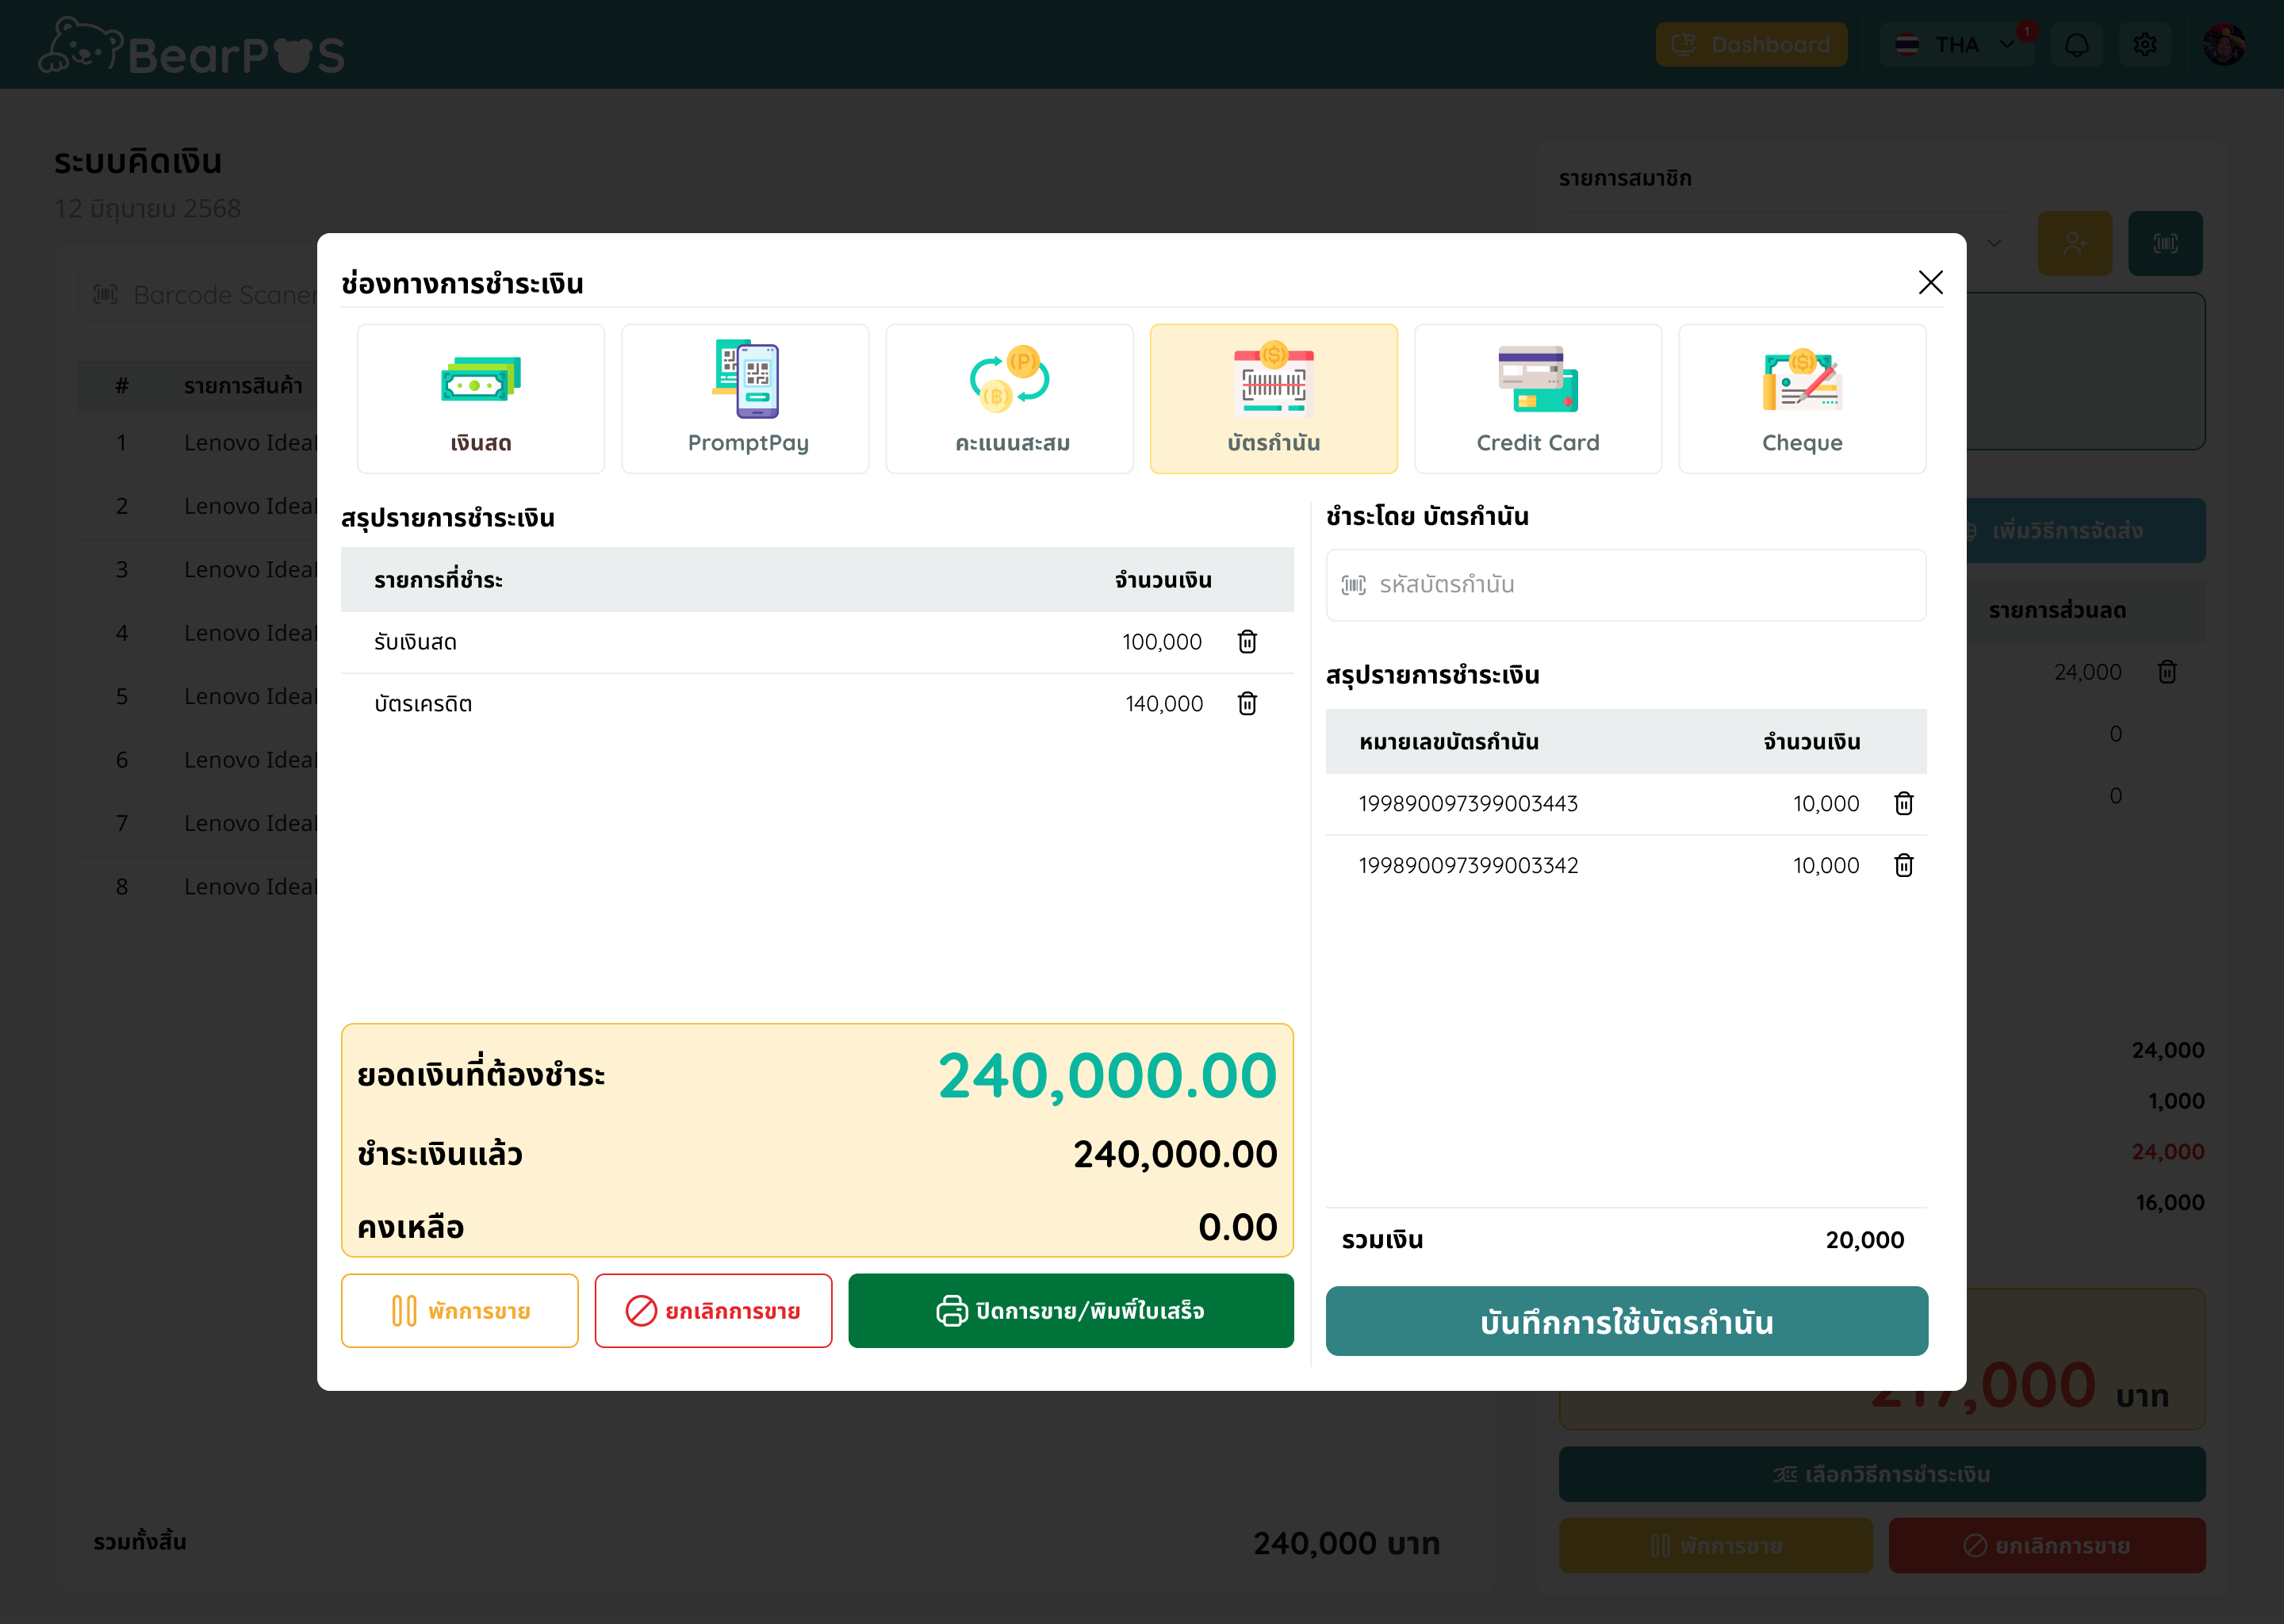Click add member icon button
Image resolution: width=2284 pixels, height=1624 pixels.
click(x=2075, y=243)
